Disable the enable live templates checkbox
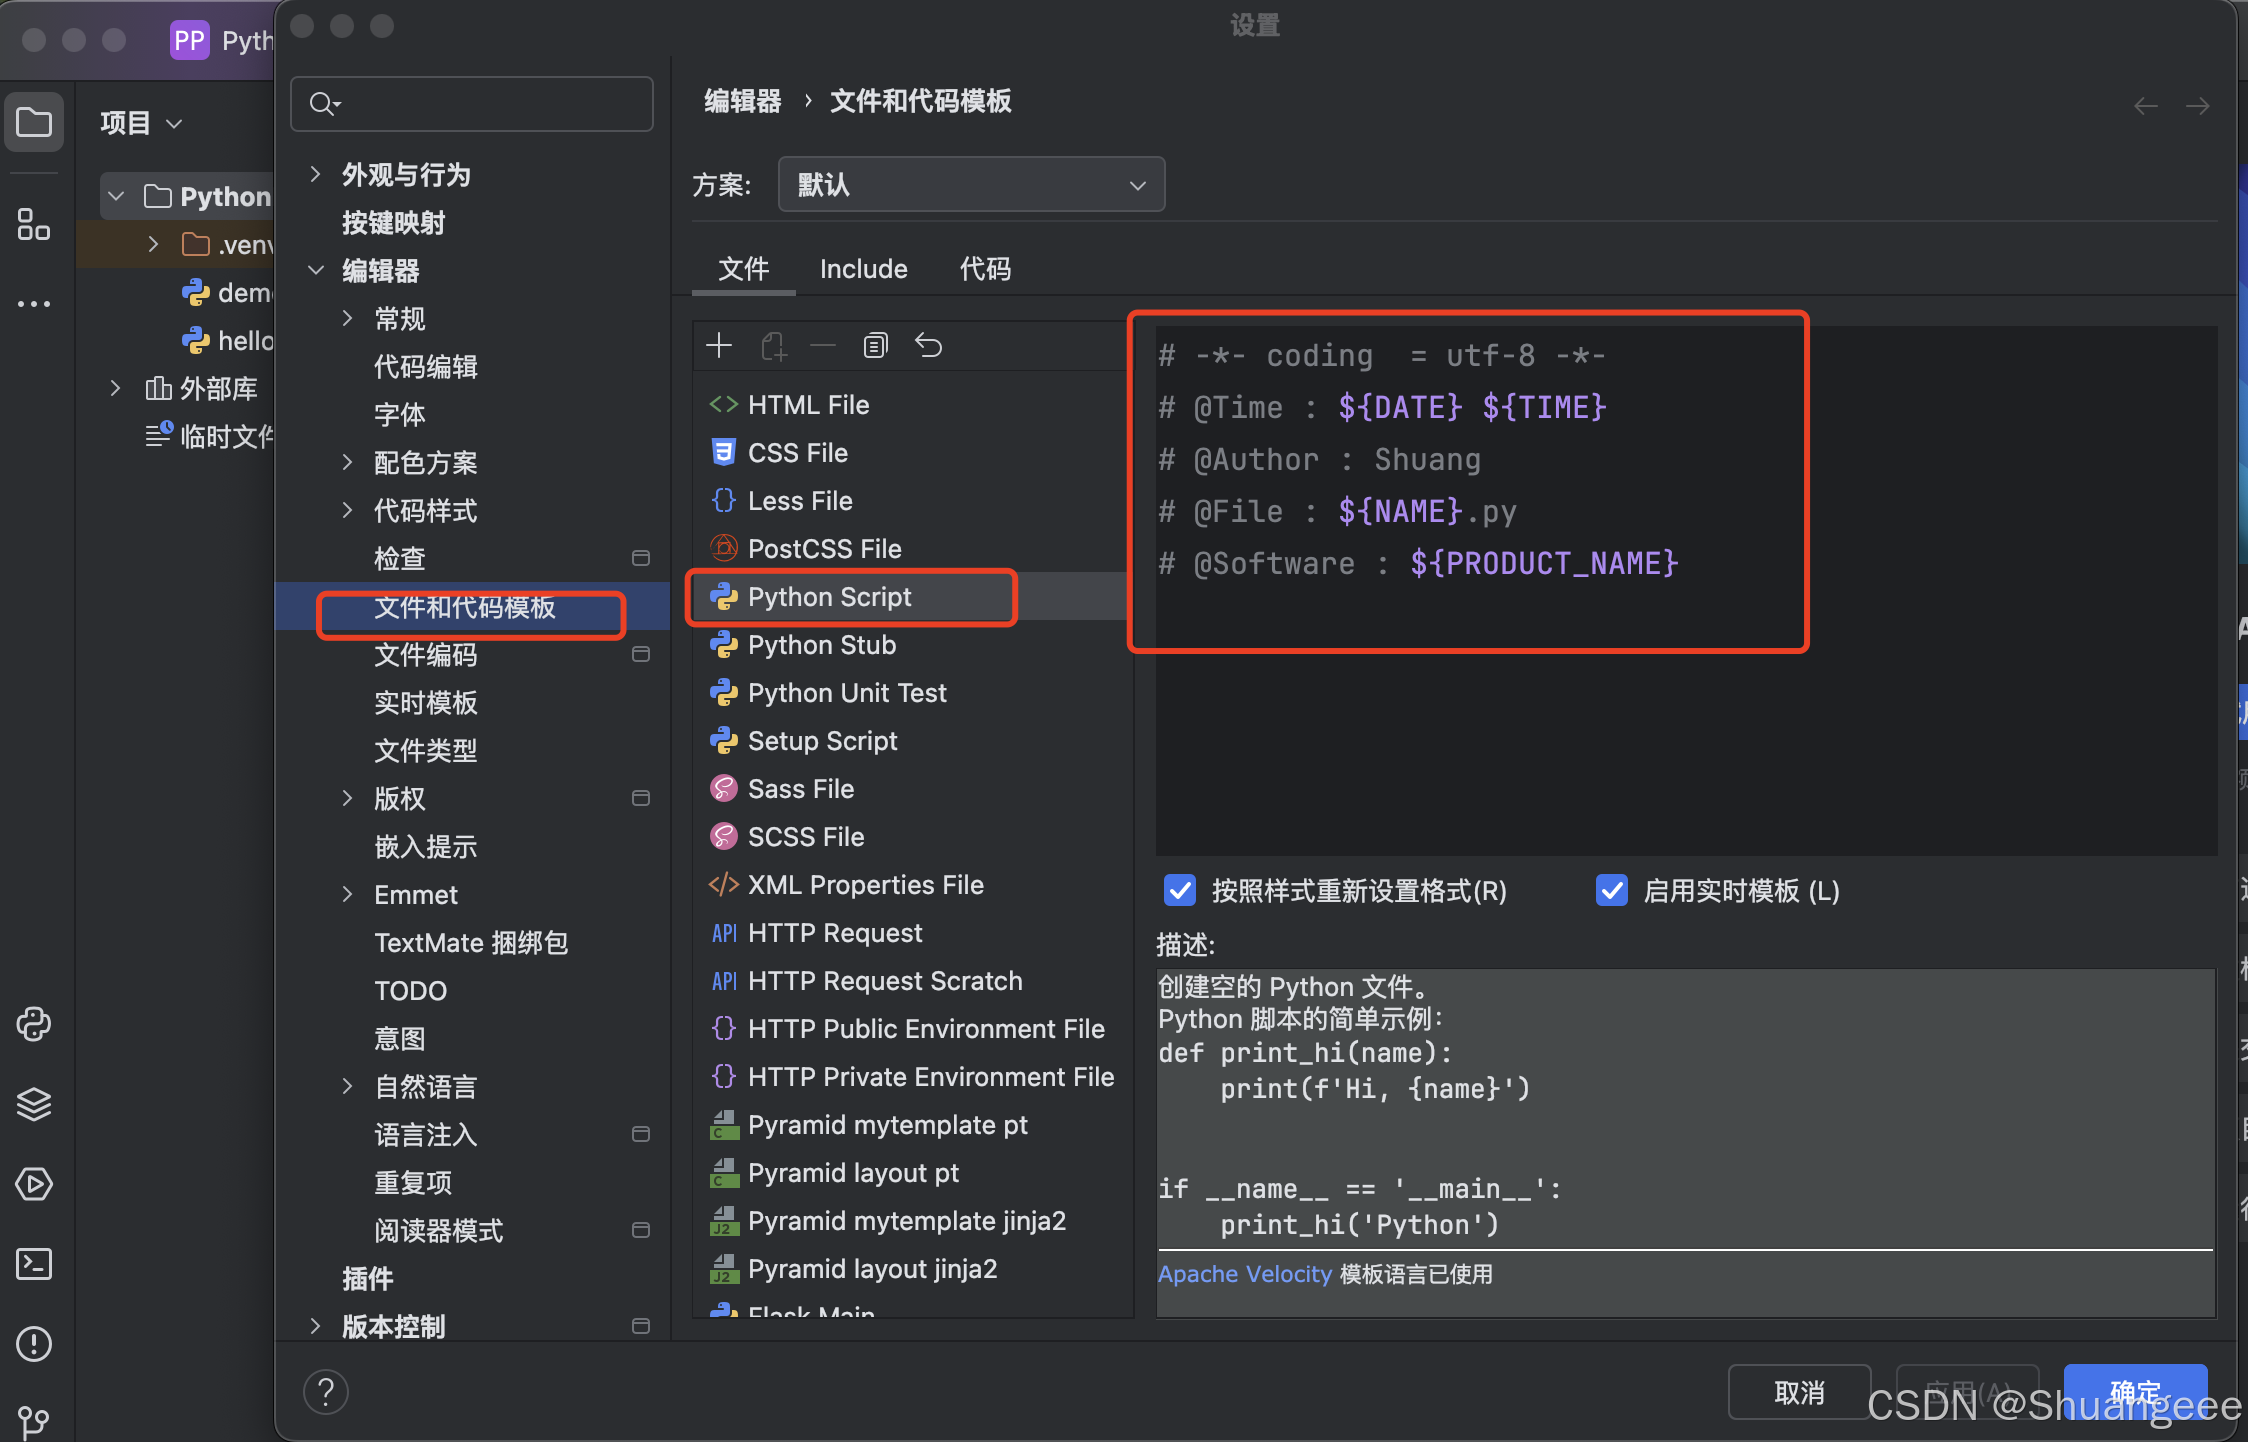The height and width of the screenshot is (1442, 2248). click(x=1612, y=890)
